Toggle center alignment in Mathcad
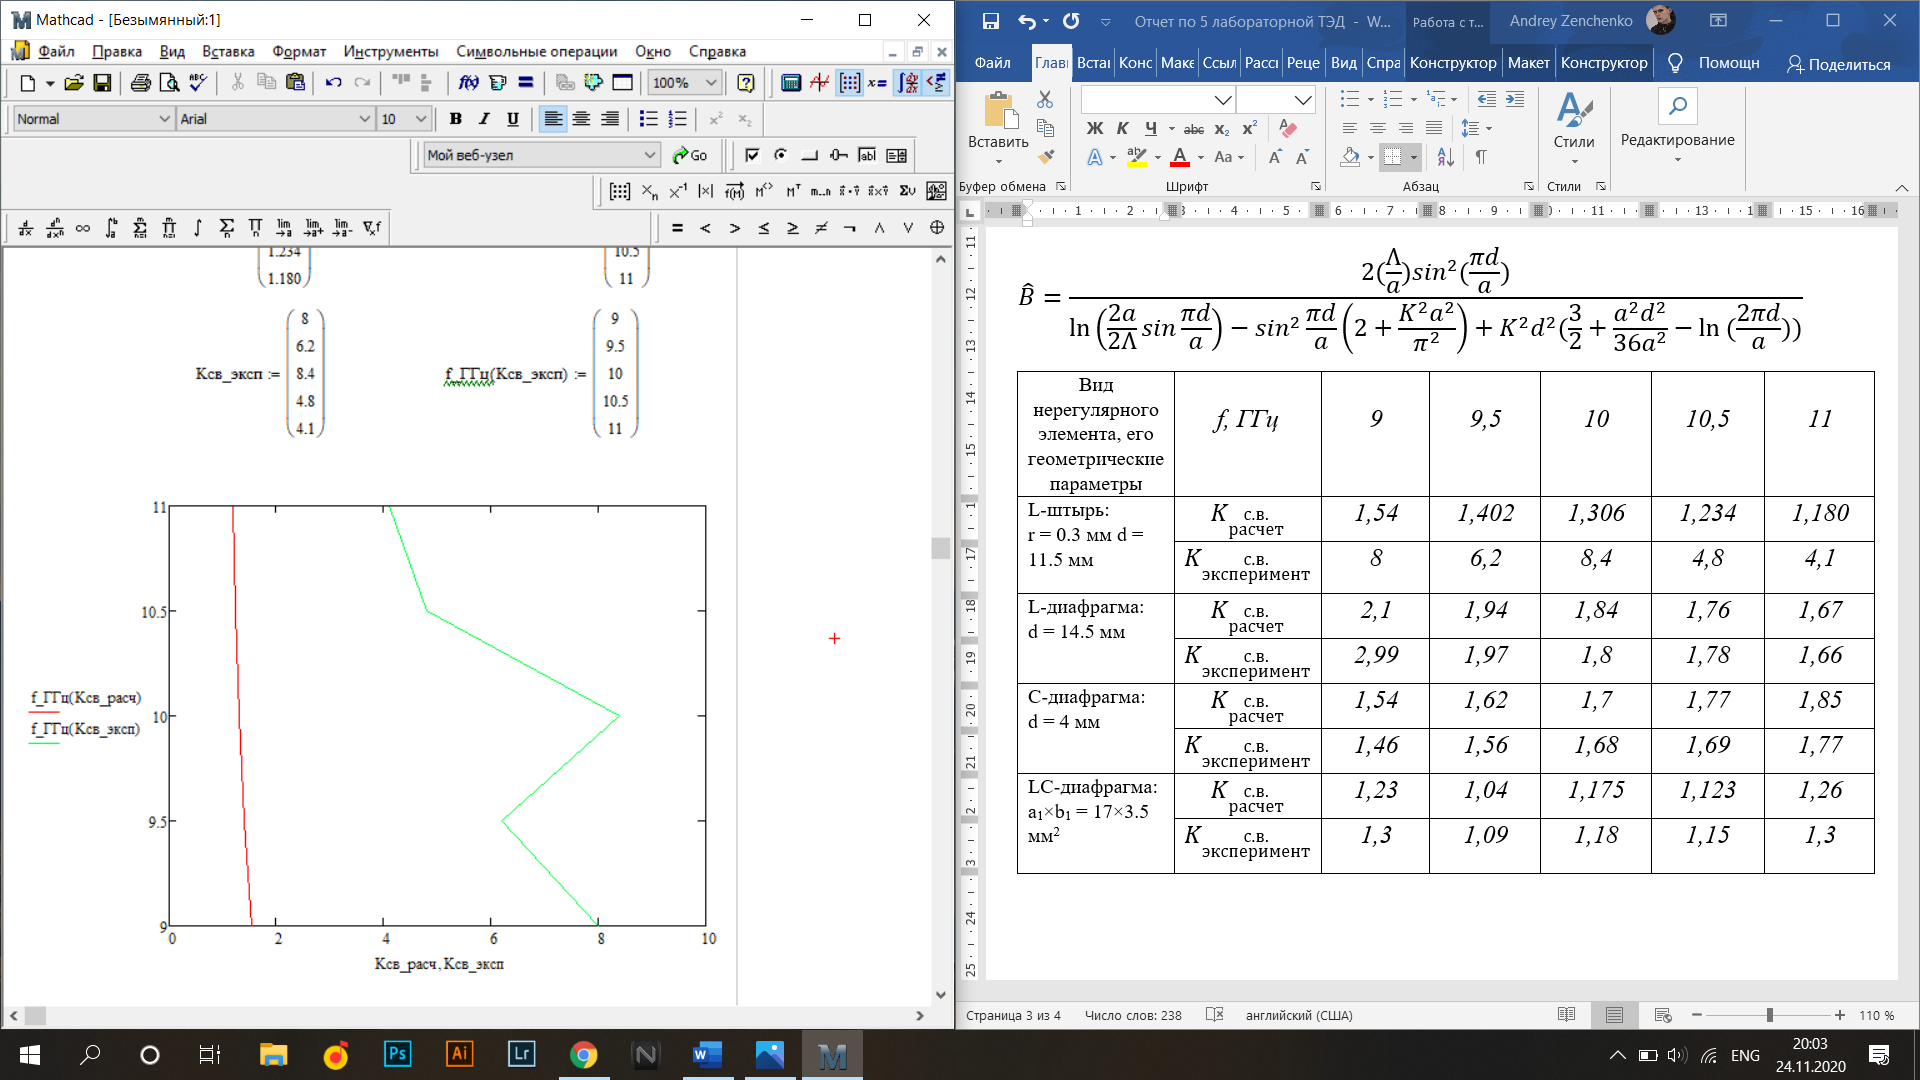This screenshot has height=1080, width=1920. [581, 119]
